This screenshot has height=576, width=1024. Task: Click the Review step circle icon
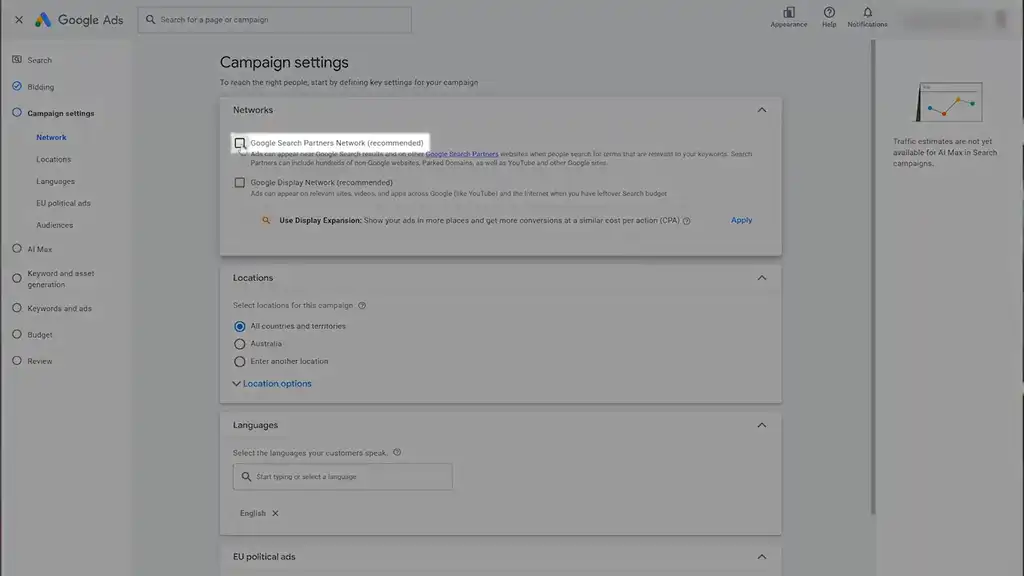click(17, 360)
